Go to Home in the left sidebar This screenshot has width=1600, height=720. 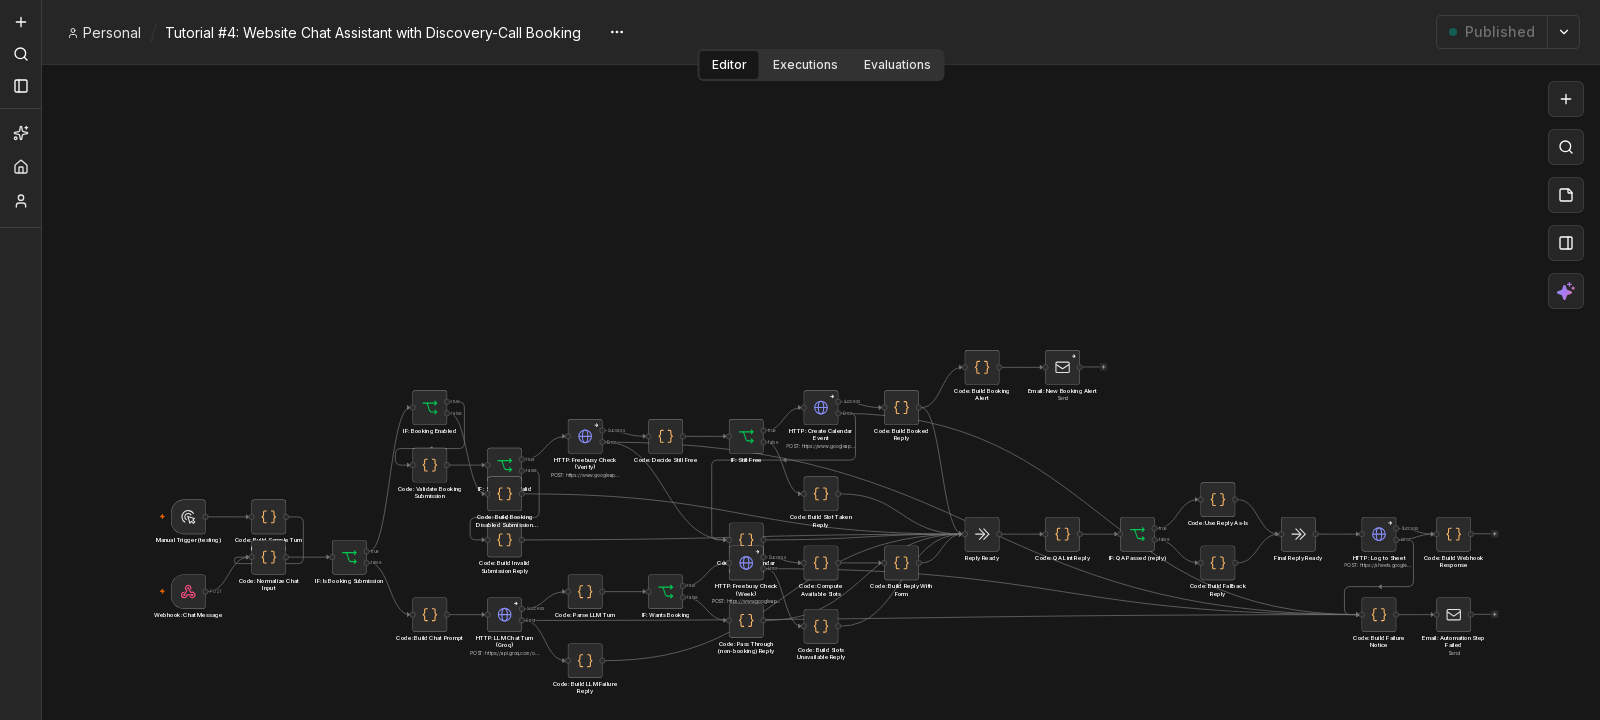[21, 167]
